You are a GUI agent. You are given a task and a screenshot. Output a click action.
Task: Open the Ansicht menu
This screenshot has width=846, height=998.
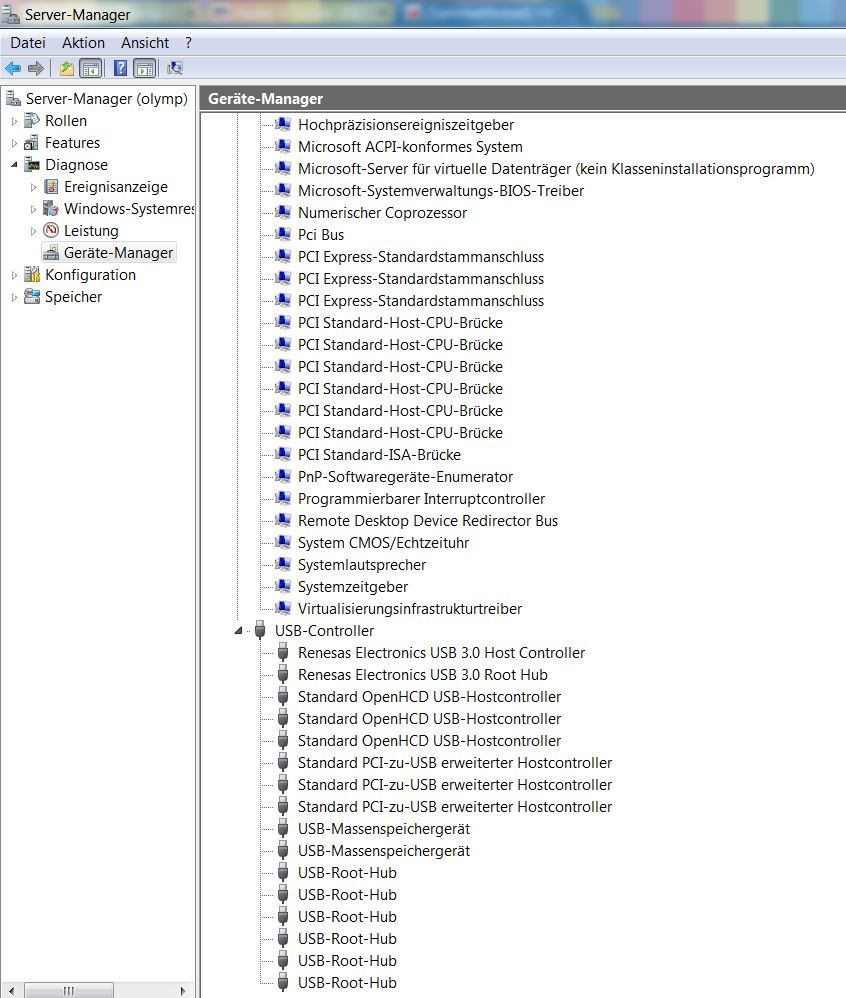point(145,43)
